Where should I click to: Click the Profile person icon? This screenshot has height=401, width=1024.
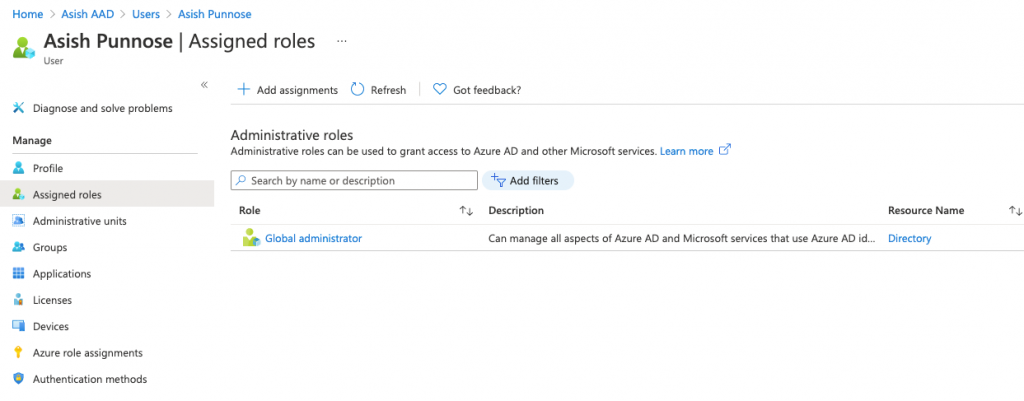coord(18,168)
